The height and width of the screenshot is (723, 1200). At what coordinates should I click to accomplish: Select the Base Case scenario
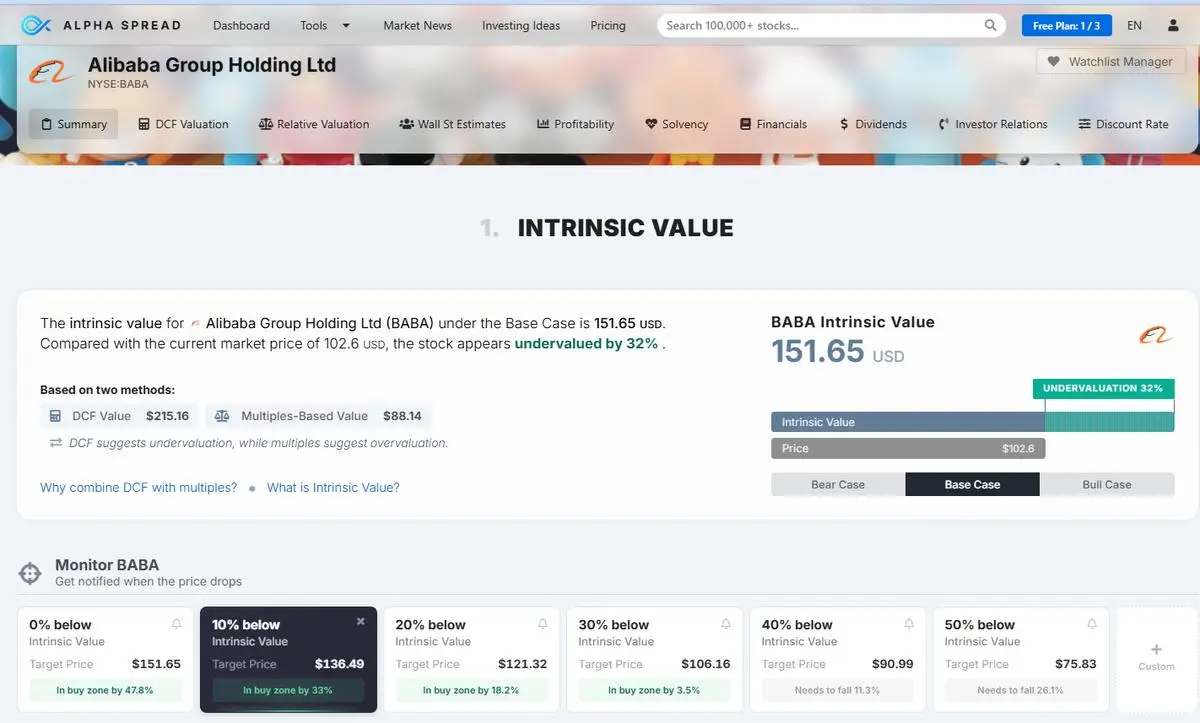(x=972, y=485)
